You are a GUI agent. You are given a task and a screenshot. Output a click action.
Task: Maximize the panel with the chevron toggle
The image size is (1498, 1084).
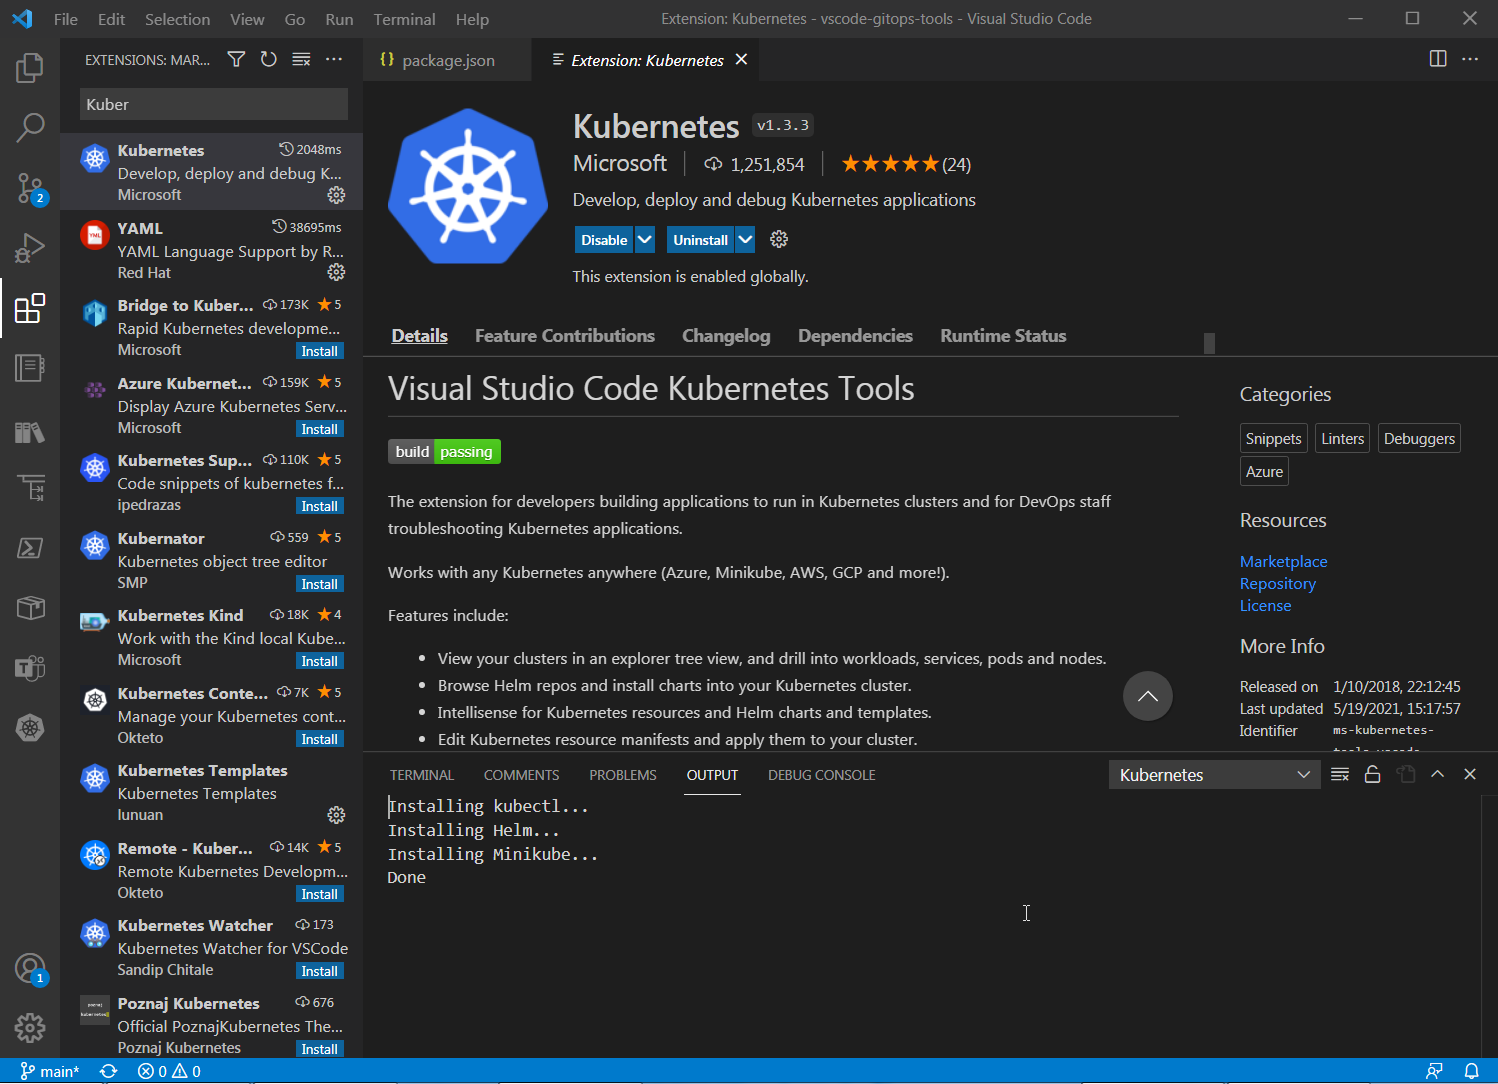[1437, 773]
